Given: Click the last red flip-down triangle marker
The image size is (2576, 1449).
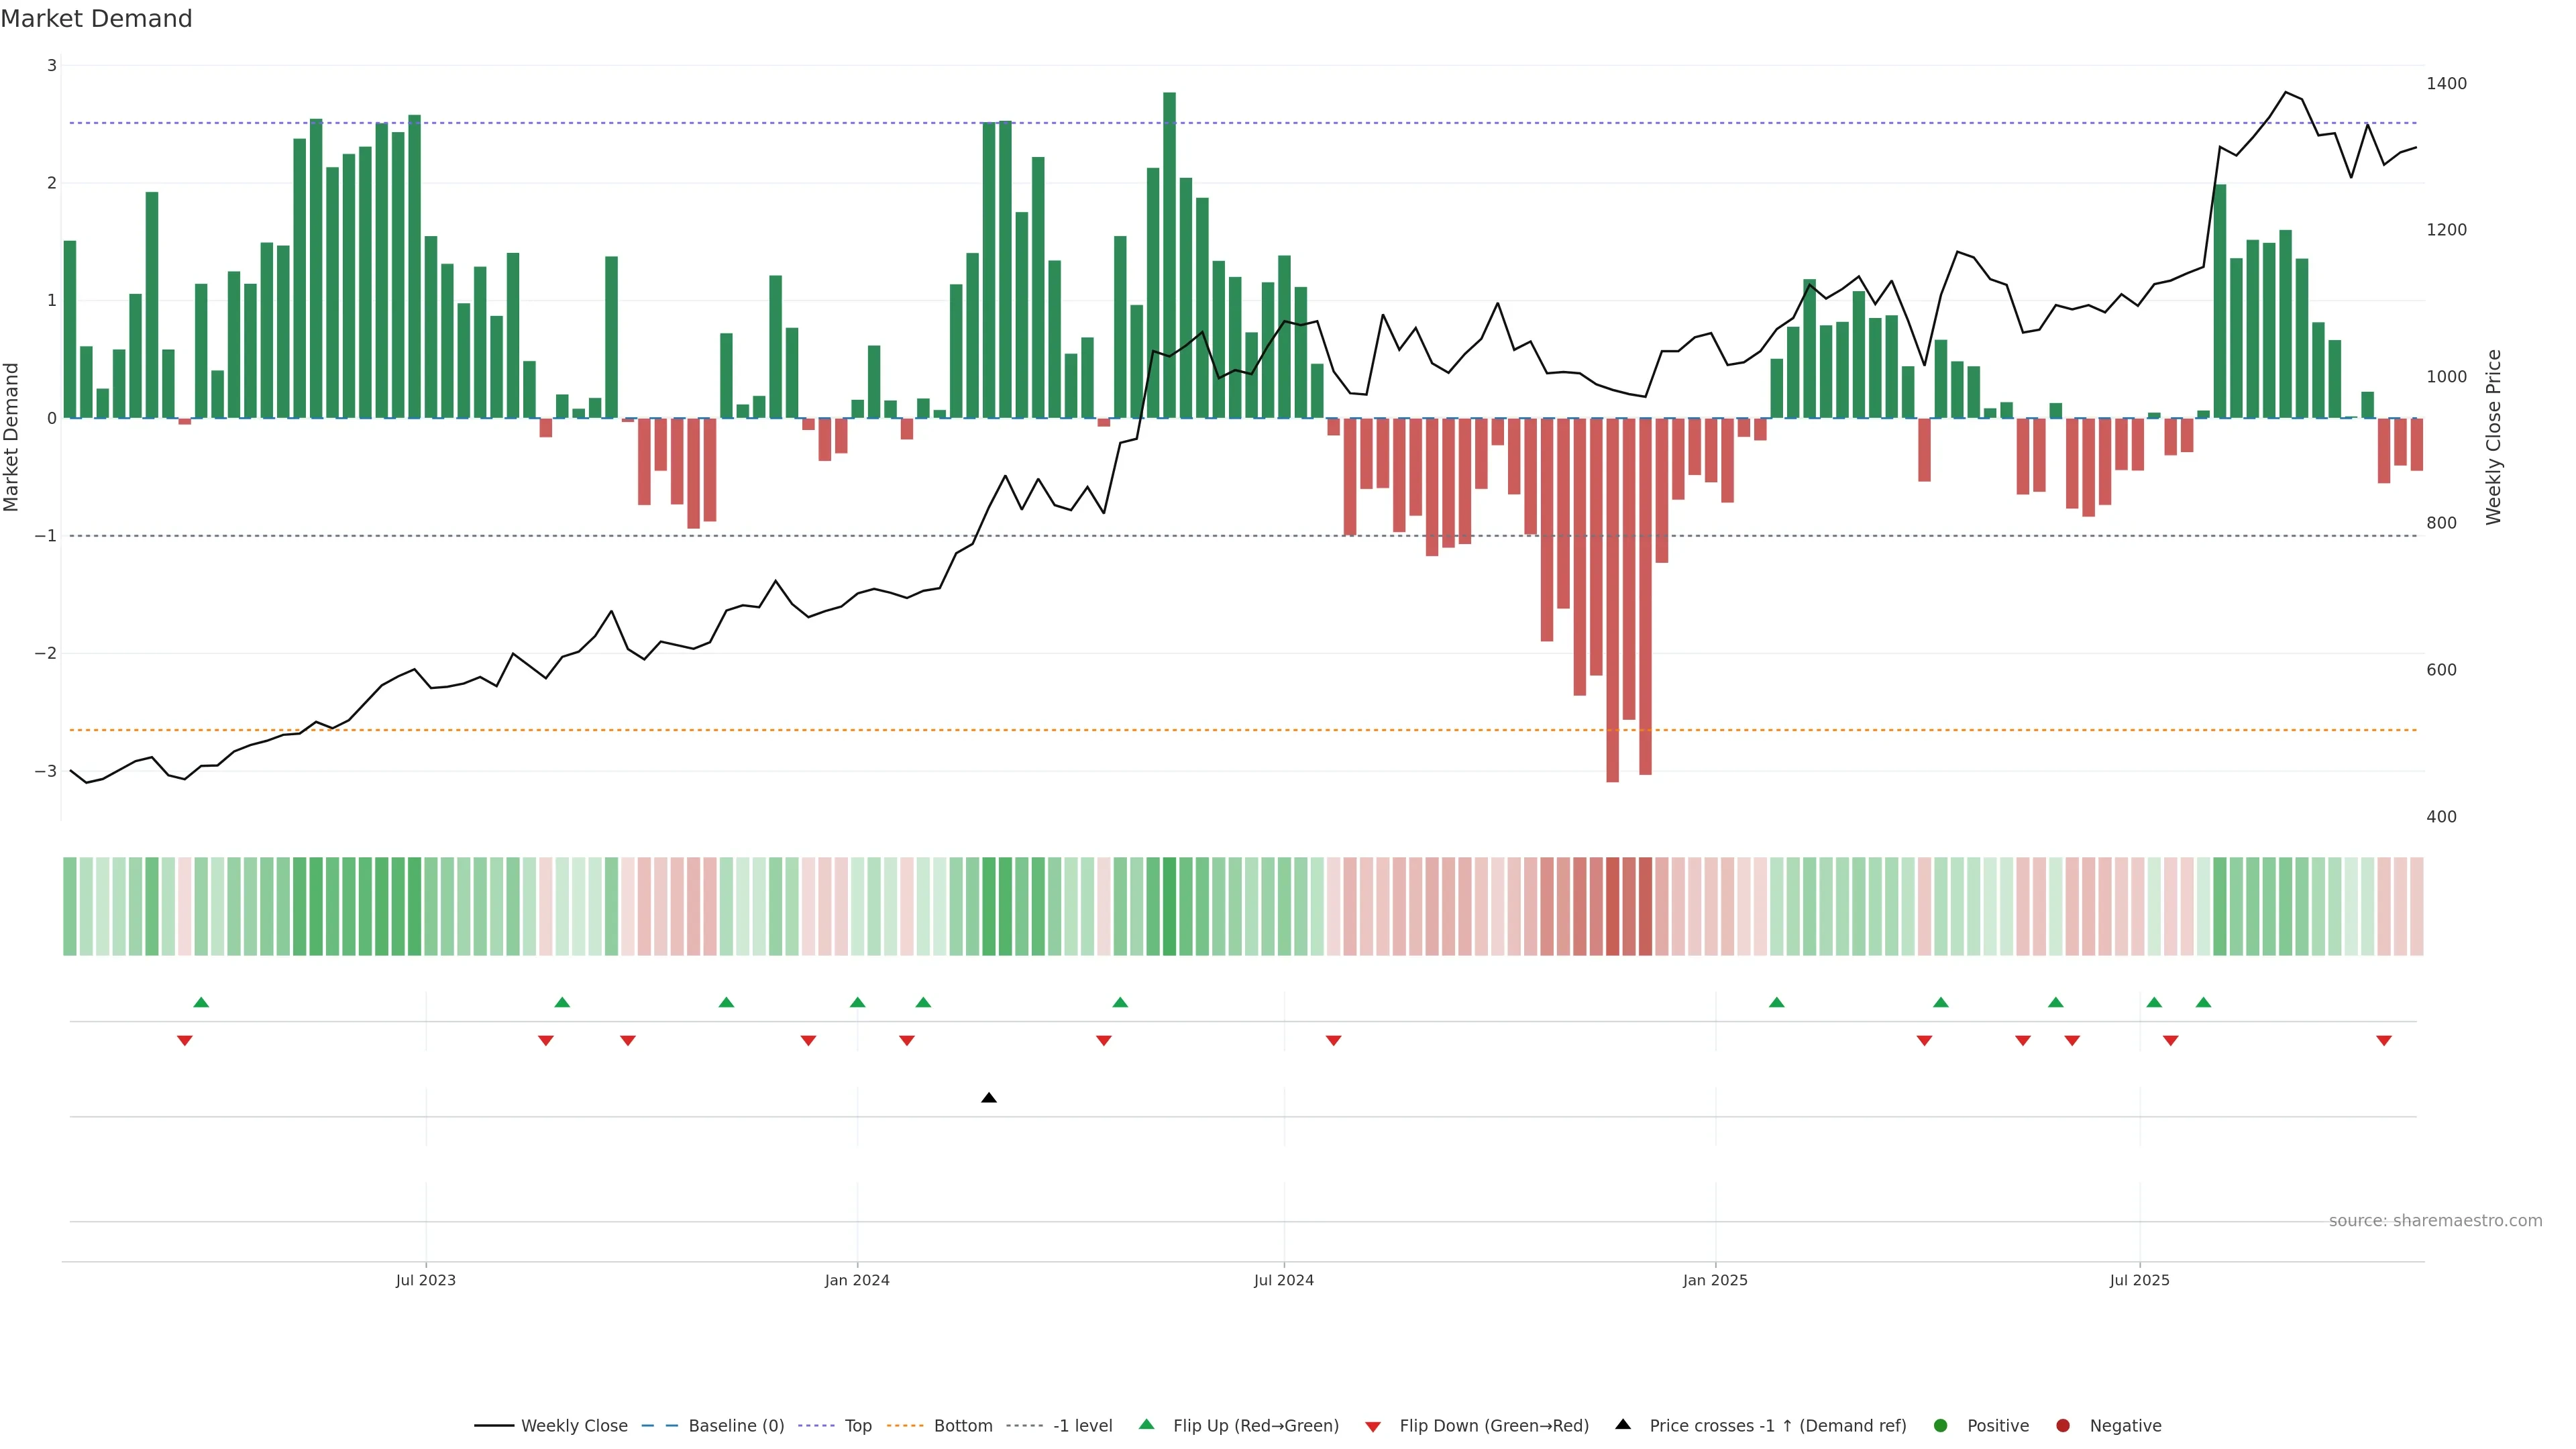Looking at the screenshot, I should point(2384,1041).
